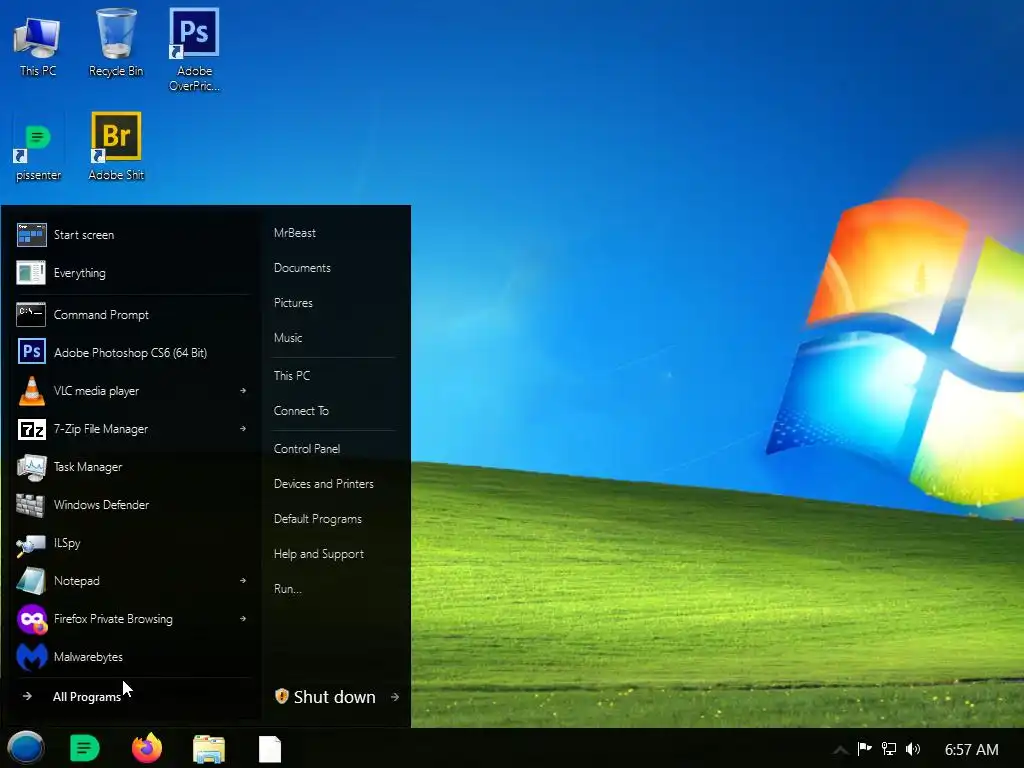Click the Notepad label
1024x768 pixels.
click(76, 581)
